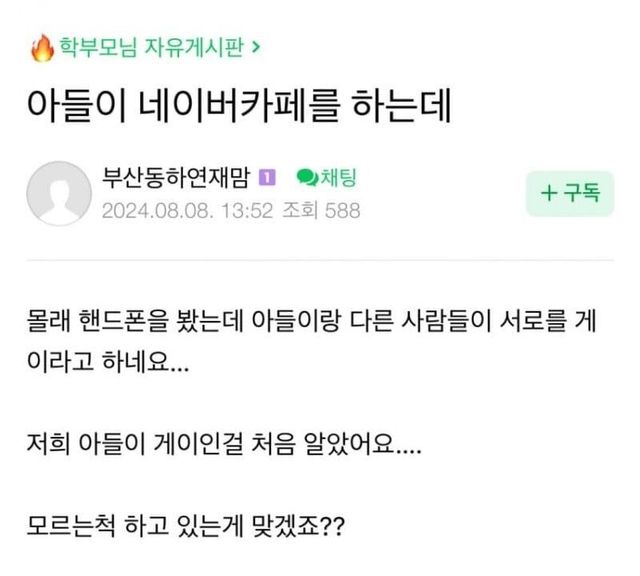The height and width of the screenshot is (576, 640).
Task: Click the plus sign in the 구독 button
Action: 548,194
